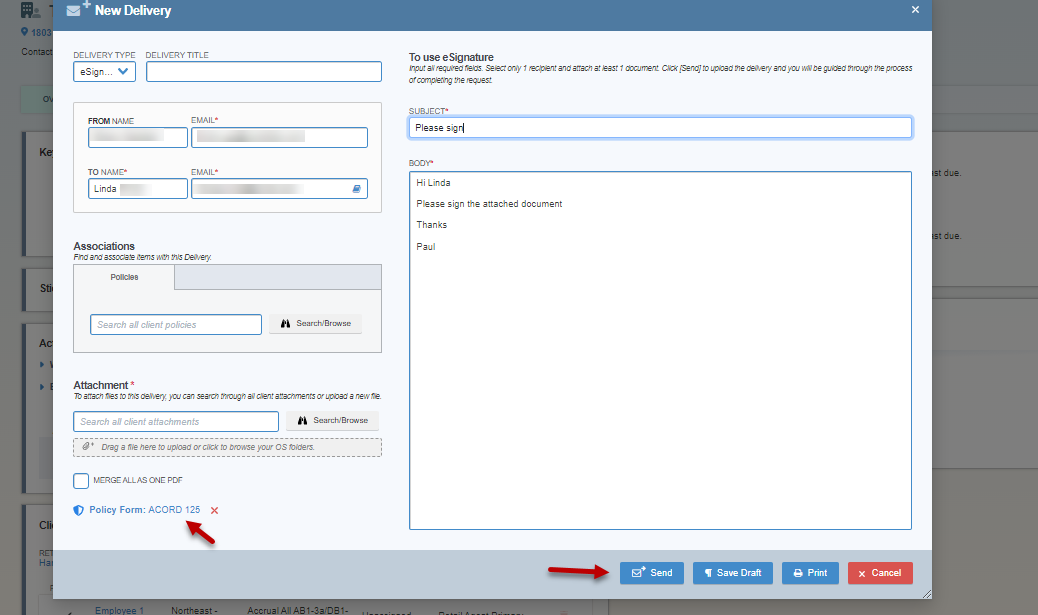Enable the MERGE ALL AS ONE PDF checkbox
1038x615 pixels.
pos(81,480)
